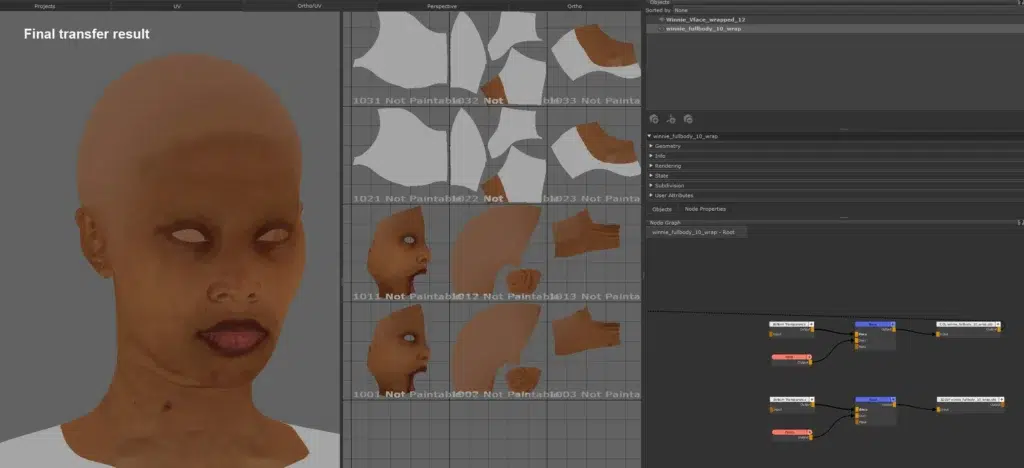Select the winnie_fullbody_10_wrap - Root graph tab
Image resolution: width=1024 pixels, height=468 pixels.
(697, 232)
